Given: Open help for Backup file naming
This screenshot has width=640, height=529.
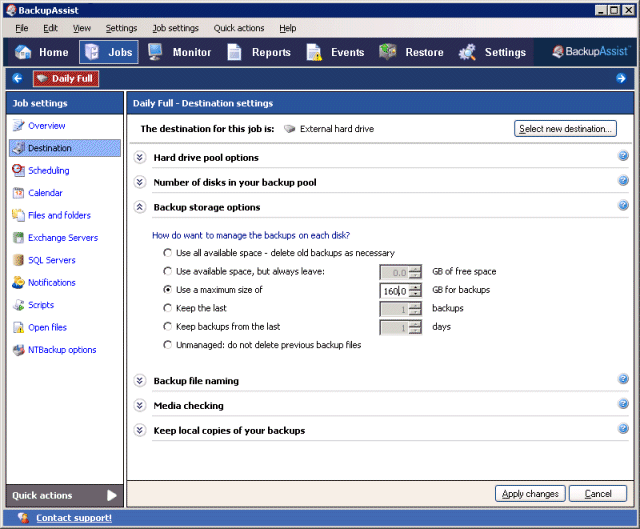Looking at the screenshot, I should click(623, 379).
